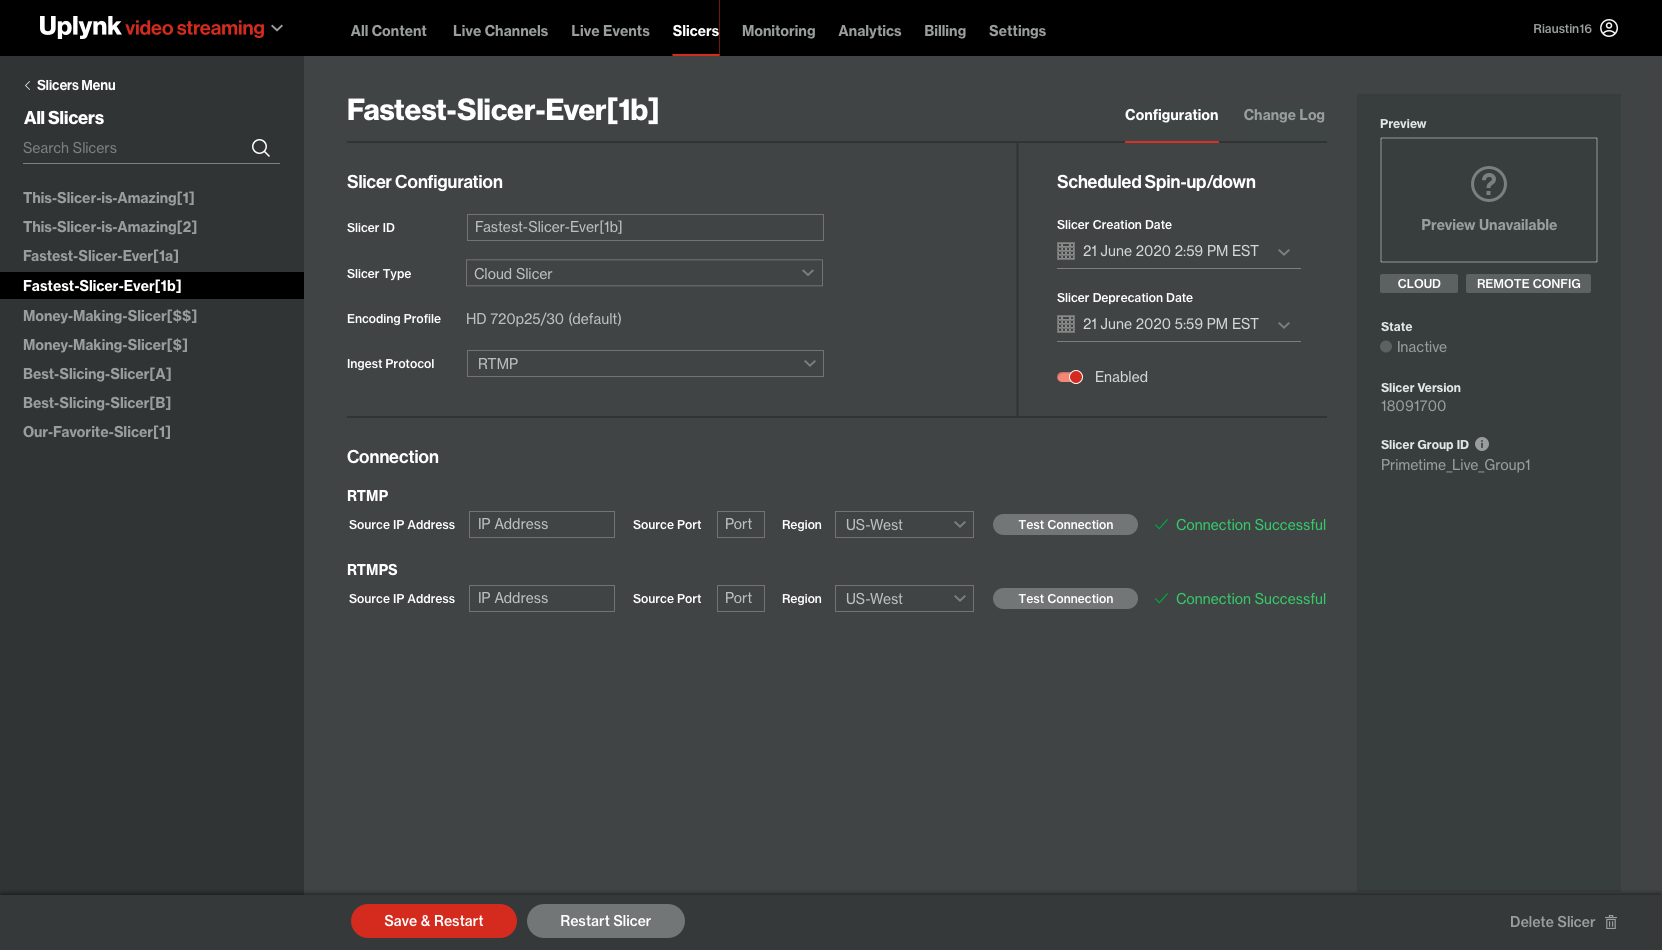This screenshot has width=1662, height=950.
Task: Click the Save & Restart button
Action: pos(433,921)
